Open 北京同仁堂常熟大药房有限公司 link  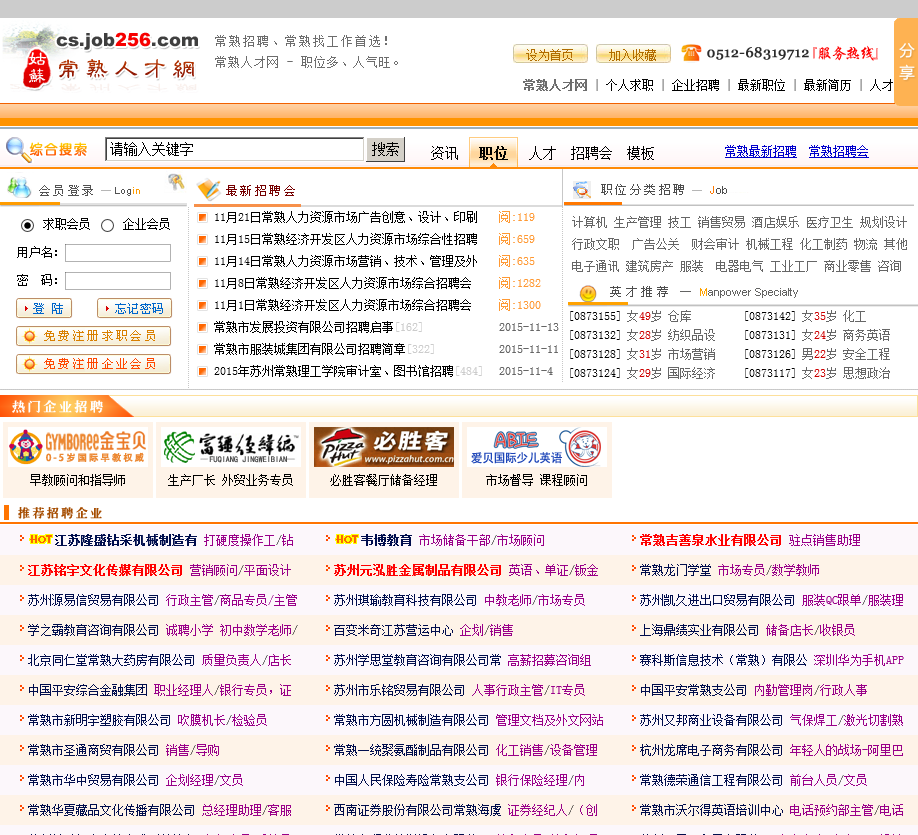click(111, 661)
